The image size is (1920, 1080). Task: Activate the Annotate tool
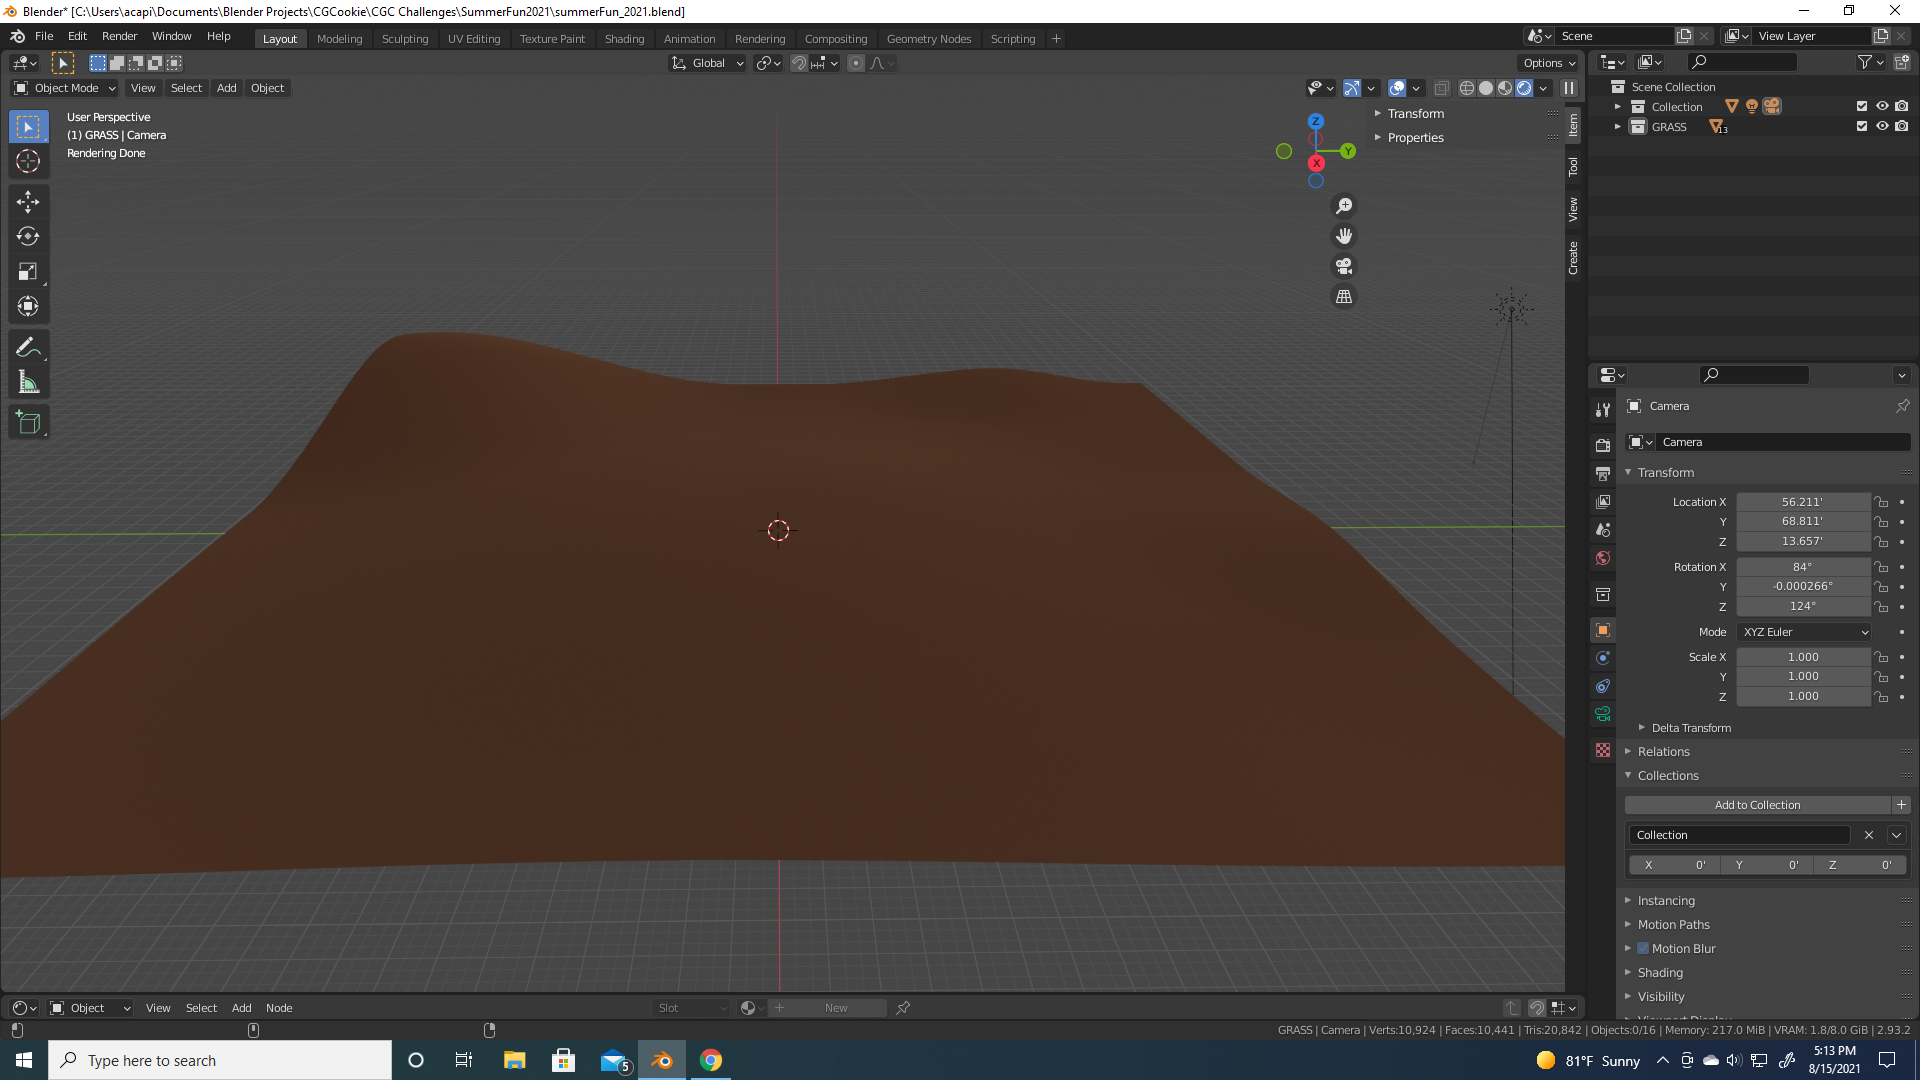click(28, 348)
